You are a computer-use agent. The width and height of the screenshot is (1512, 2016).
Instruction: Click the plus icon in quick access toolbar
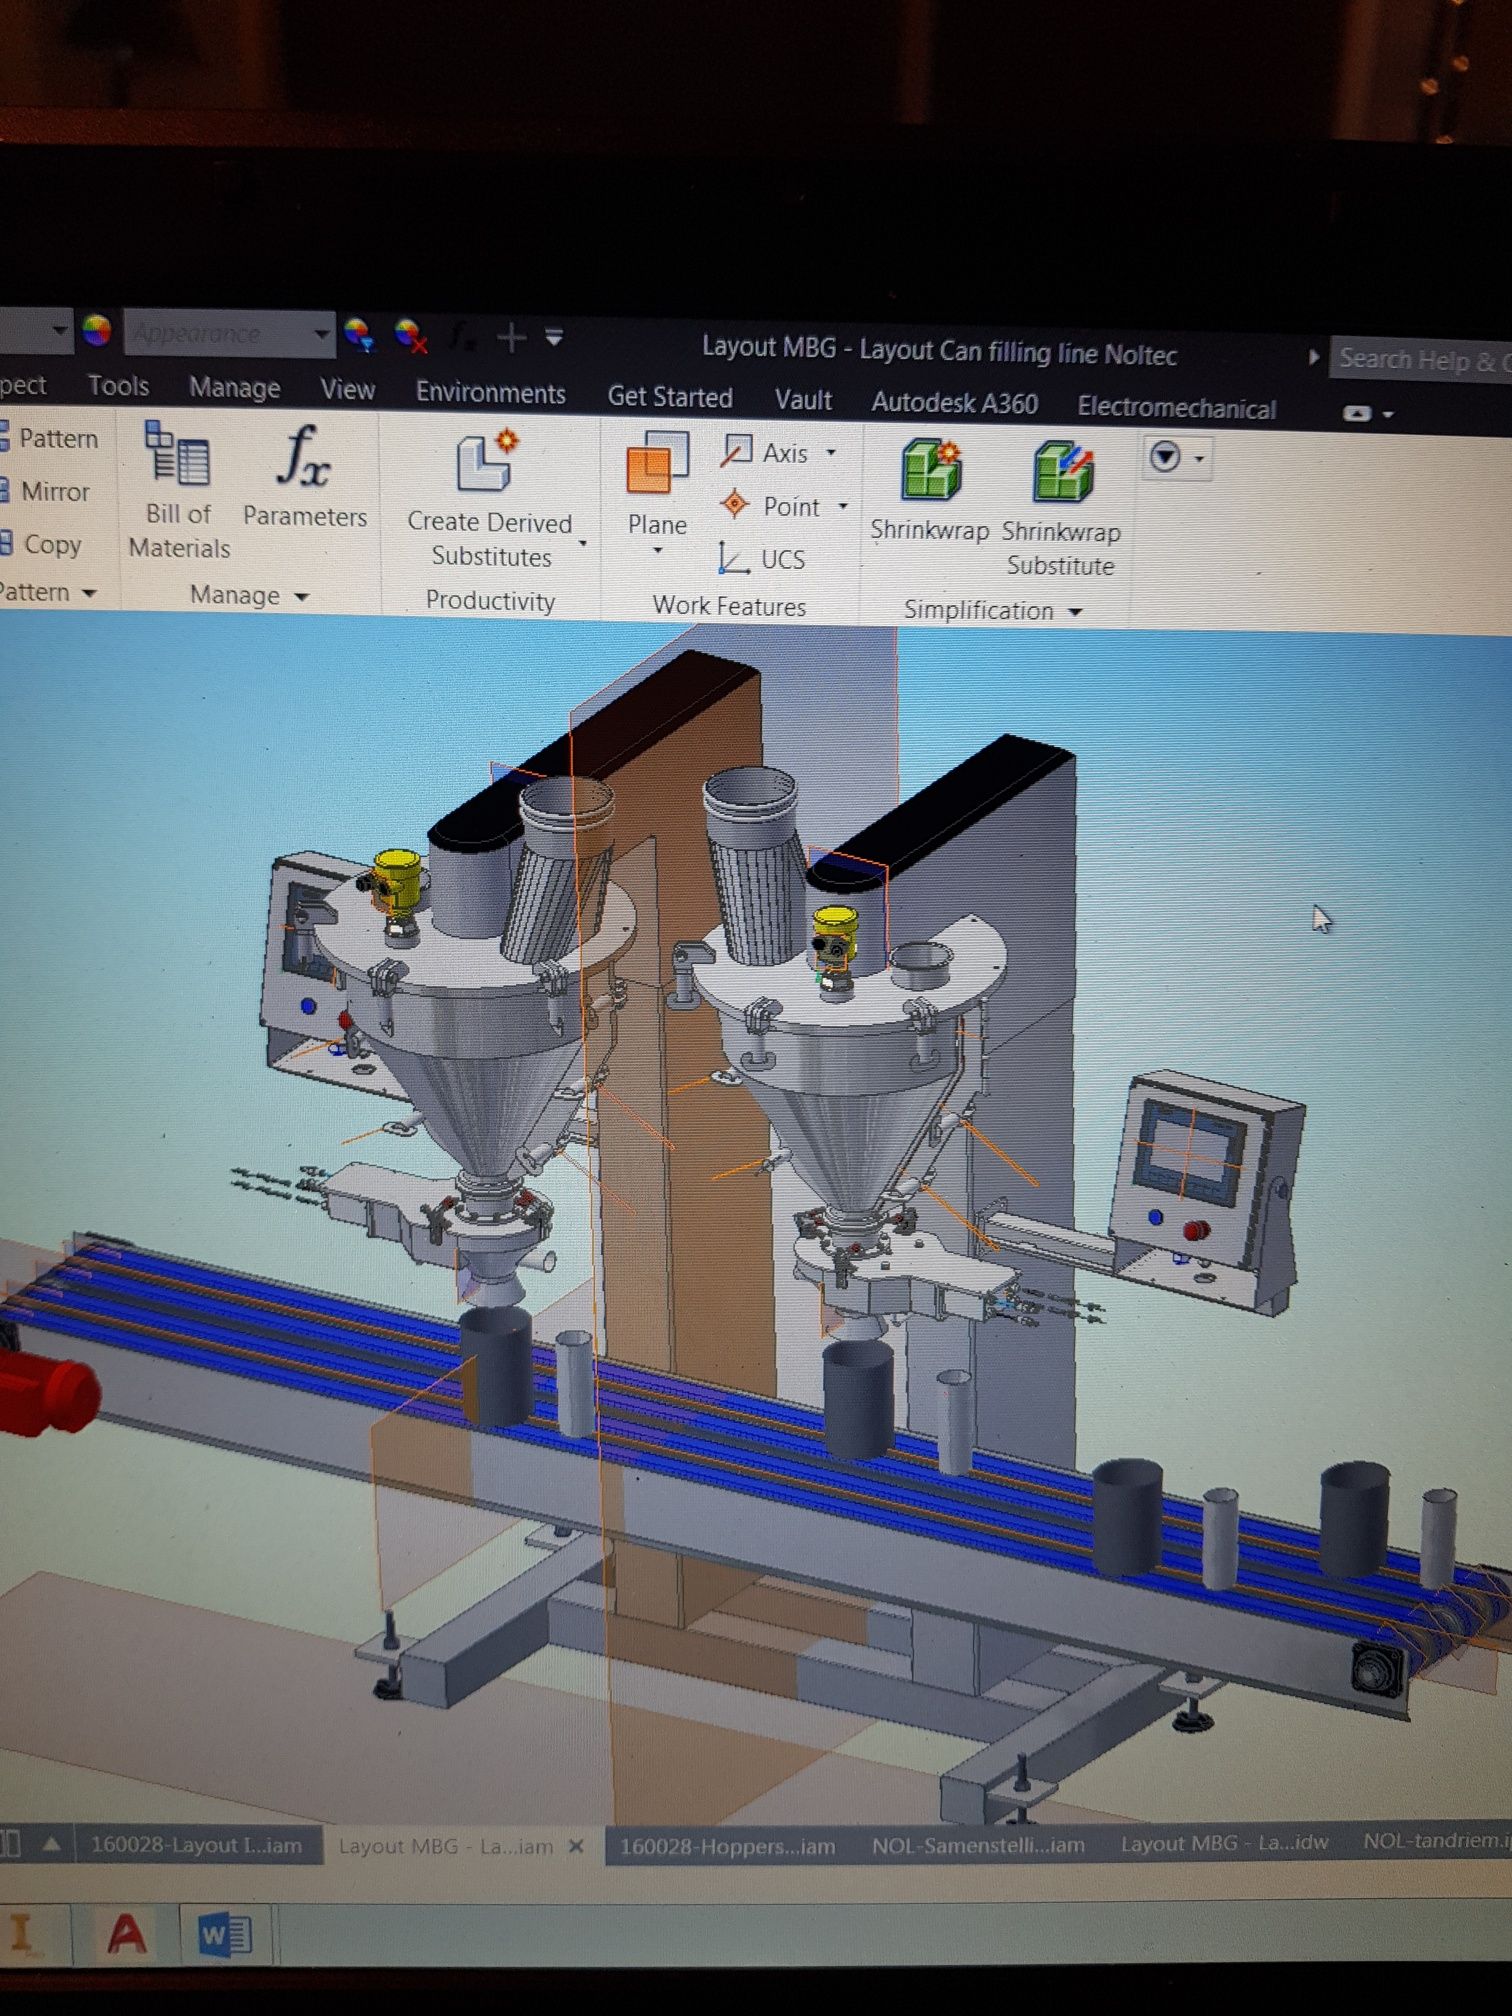[511, 338]
